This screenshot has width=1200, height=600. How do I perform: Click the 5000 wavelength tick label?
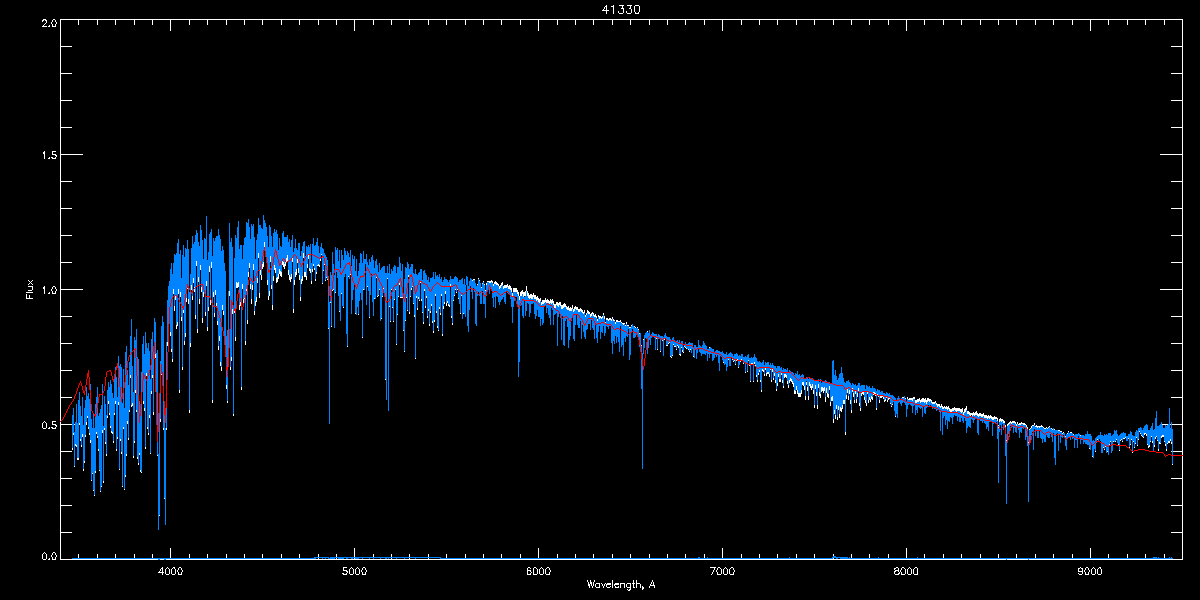[354, 572]
